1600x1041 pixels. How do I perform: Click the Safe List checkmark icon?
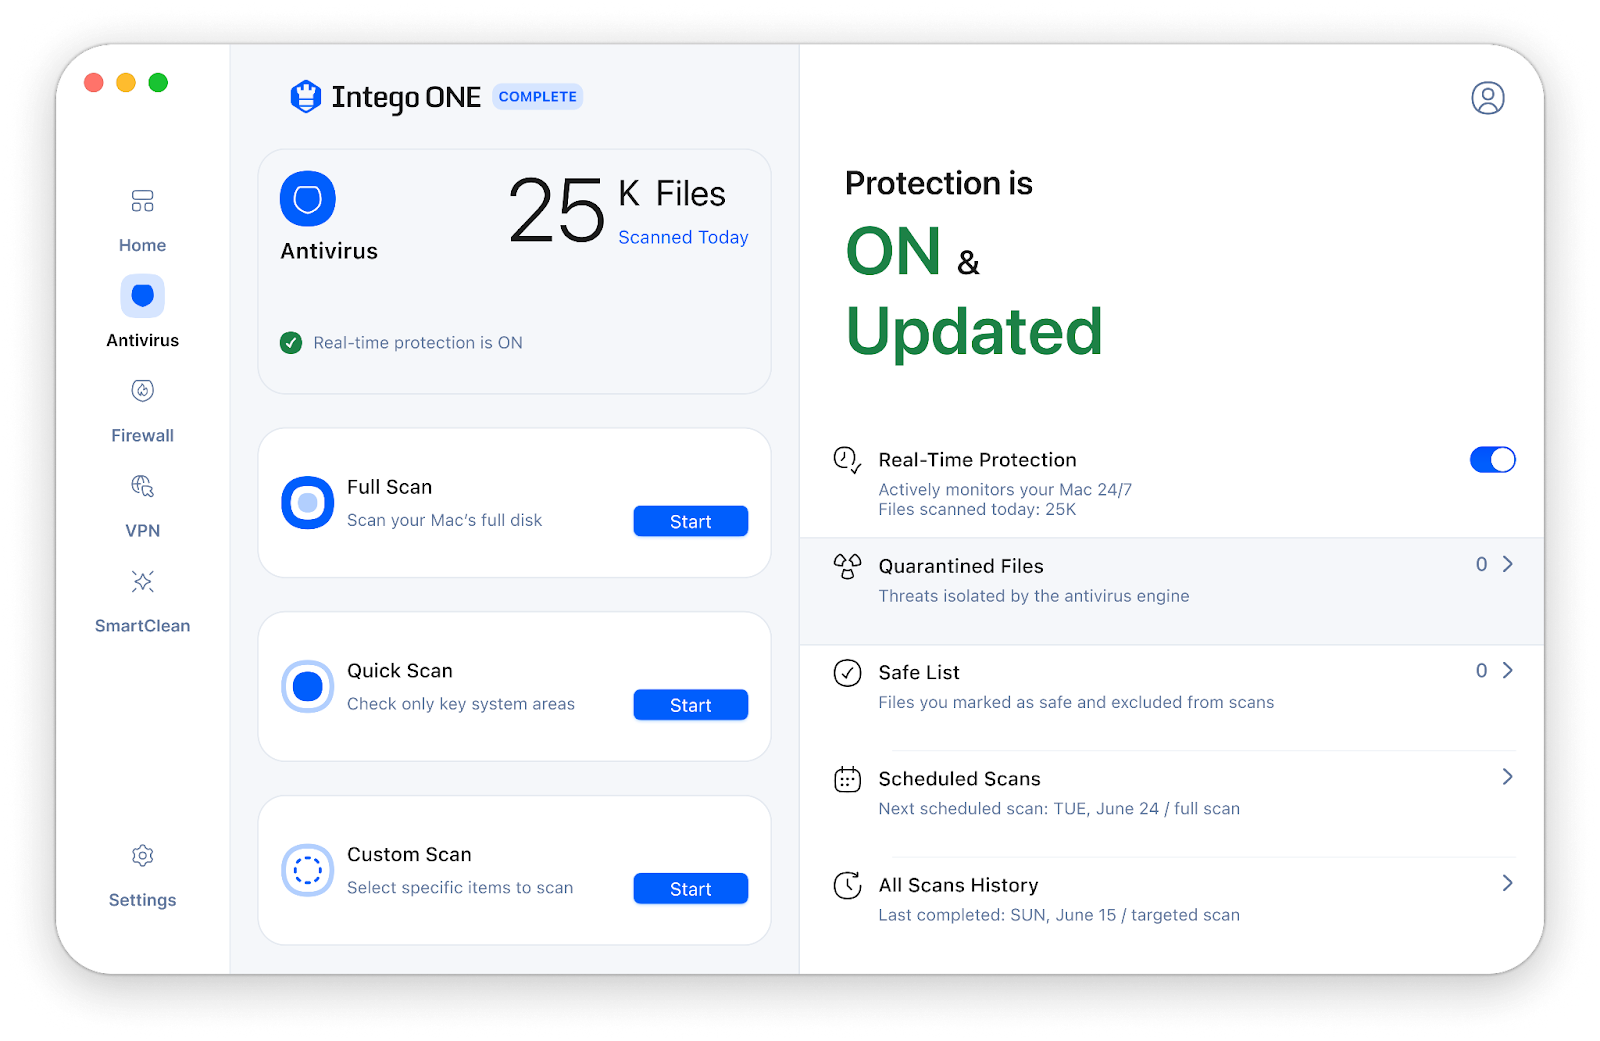pos(847,673)
